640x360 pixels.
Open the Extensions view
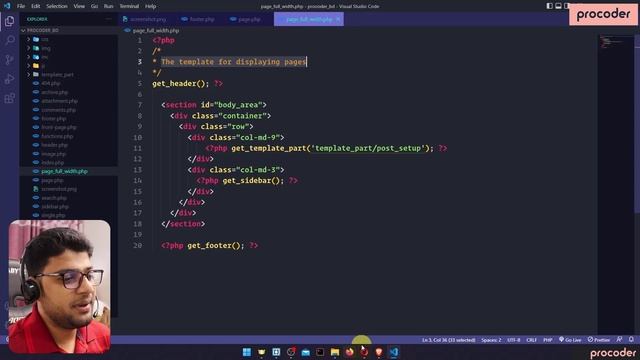(x=9, y=98)
